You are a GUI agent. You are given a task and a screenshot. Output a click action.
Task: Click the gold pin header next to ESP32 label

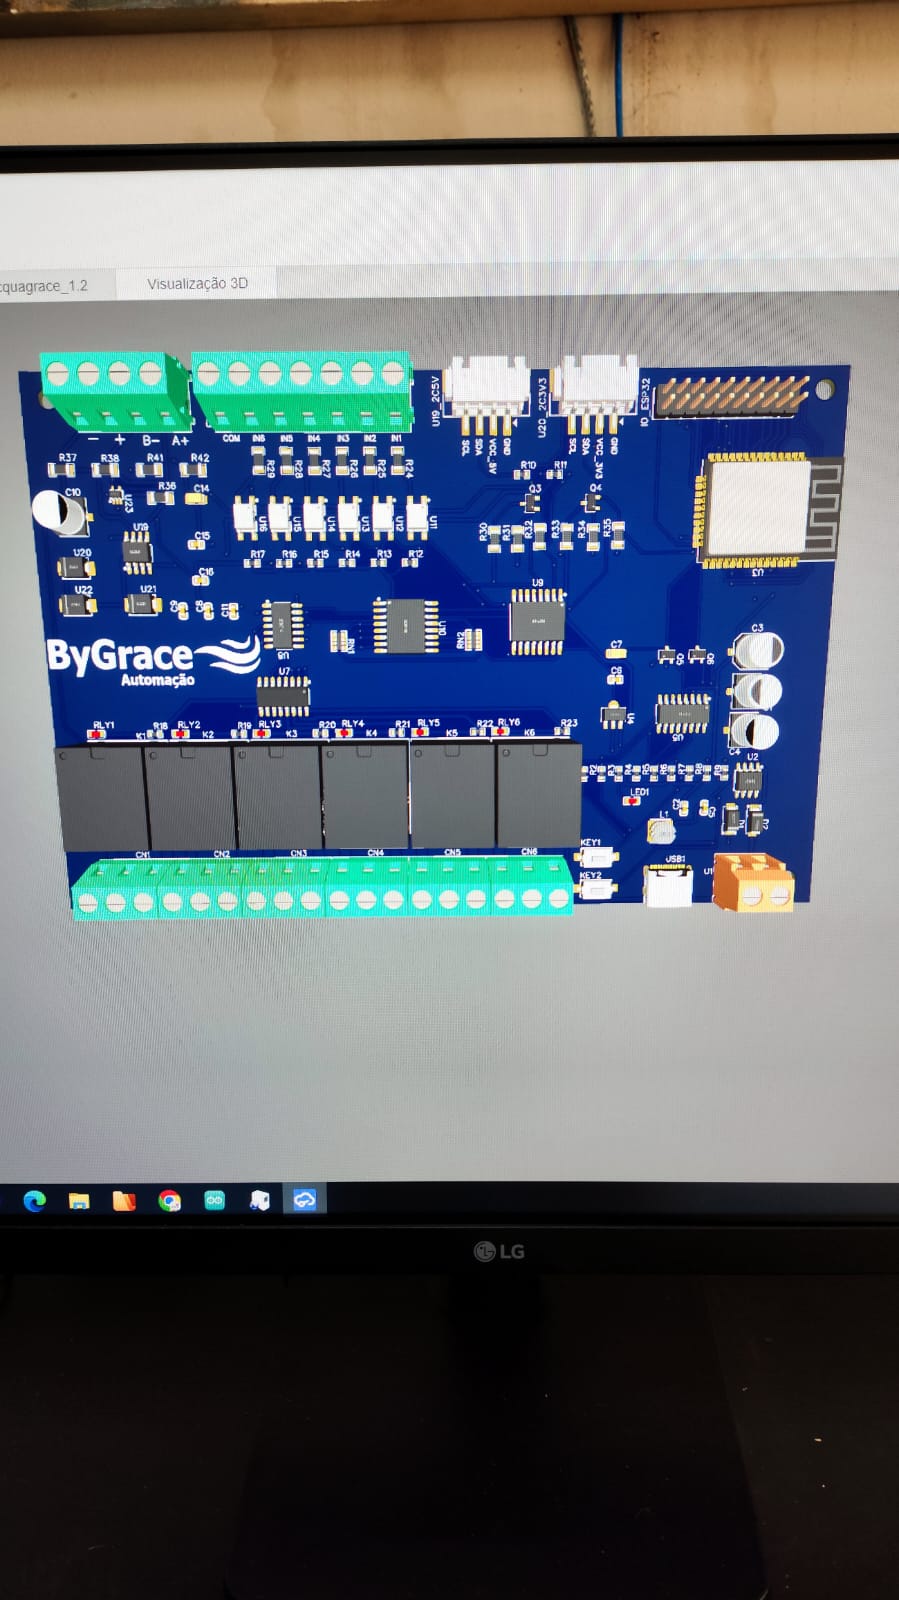point(733,397)
